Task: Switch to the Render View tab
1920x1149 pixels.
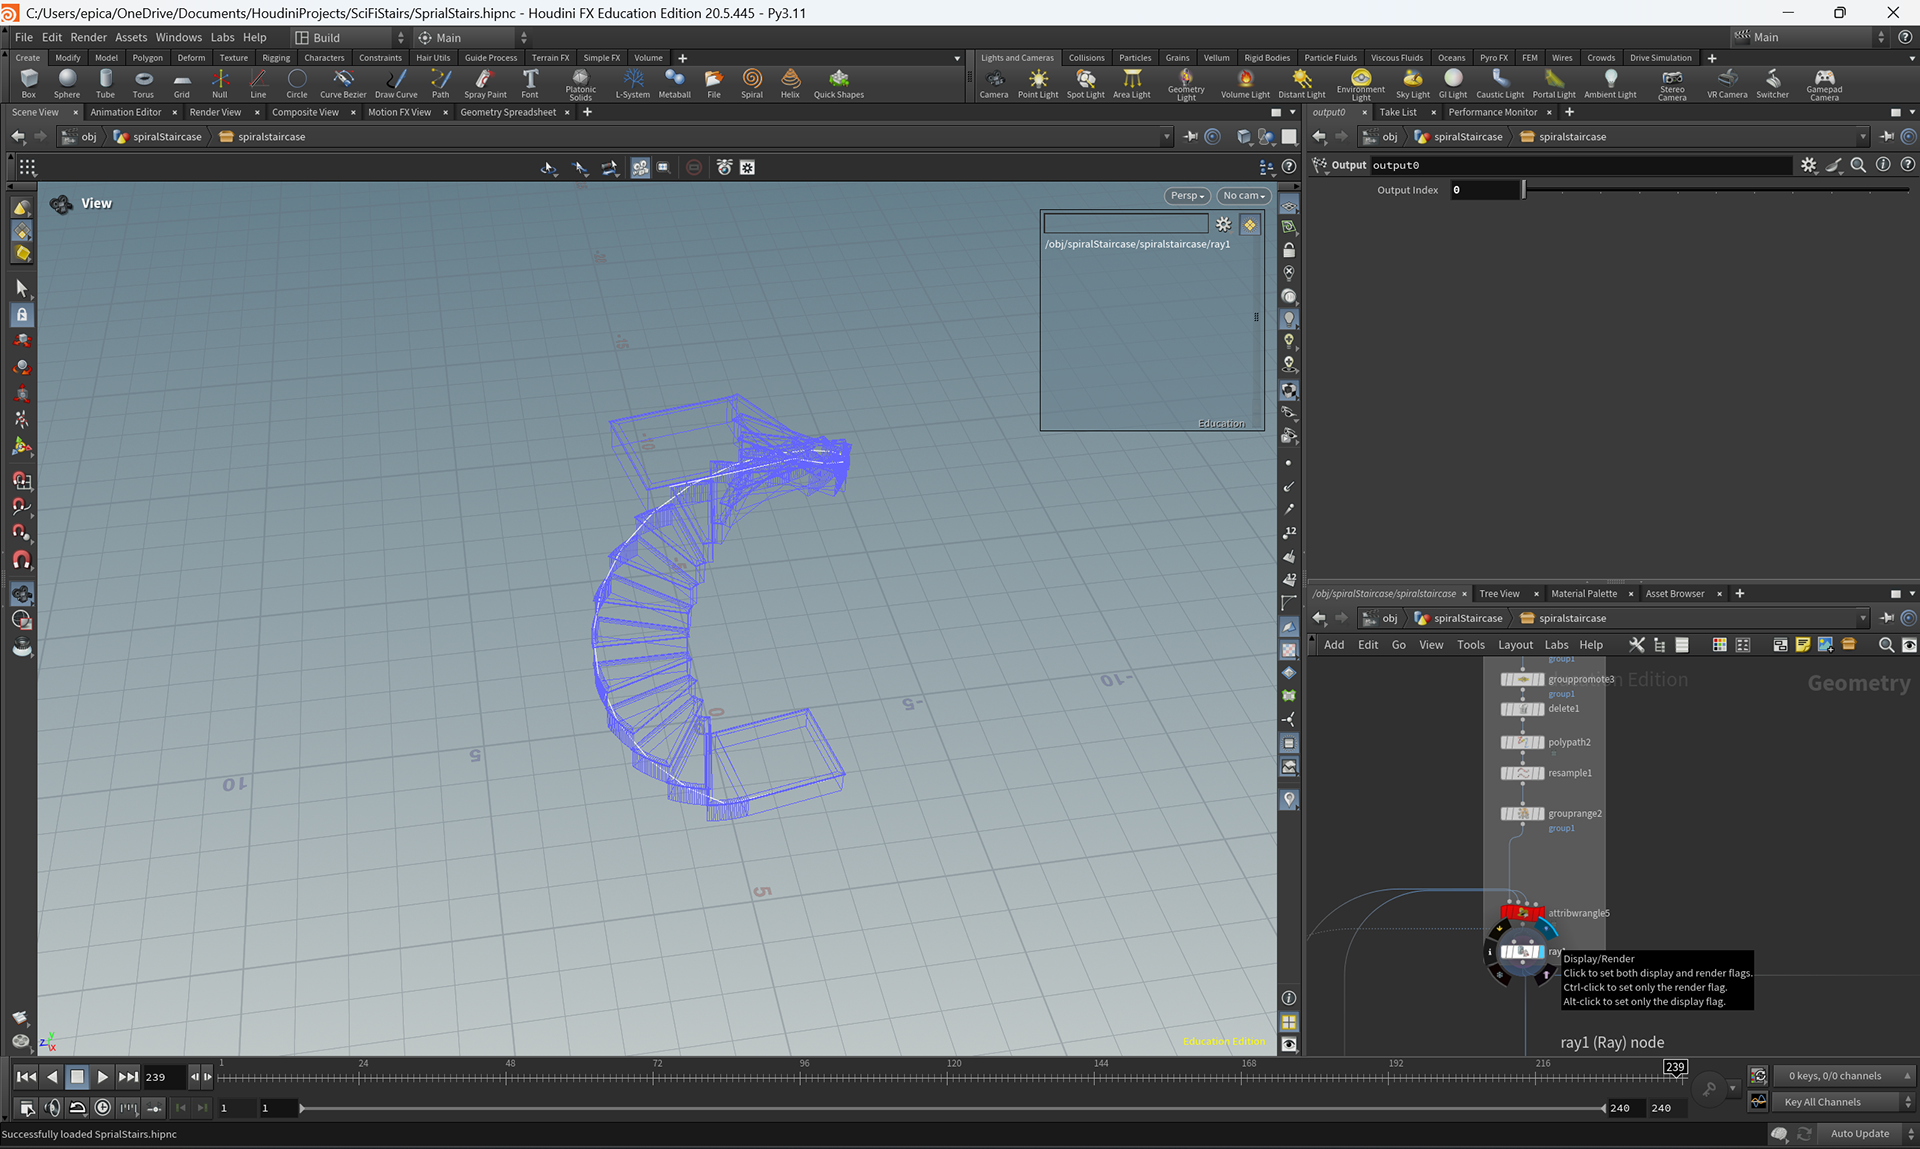Action: point(215,112)
